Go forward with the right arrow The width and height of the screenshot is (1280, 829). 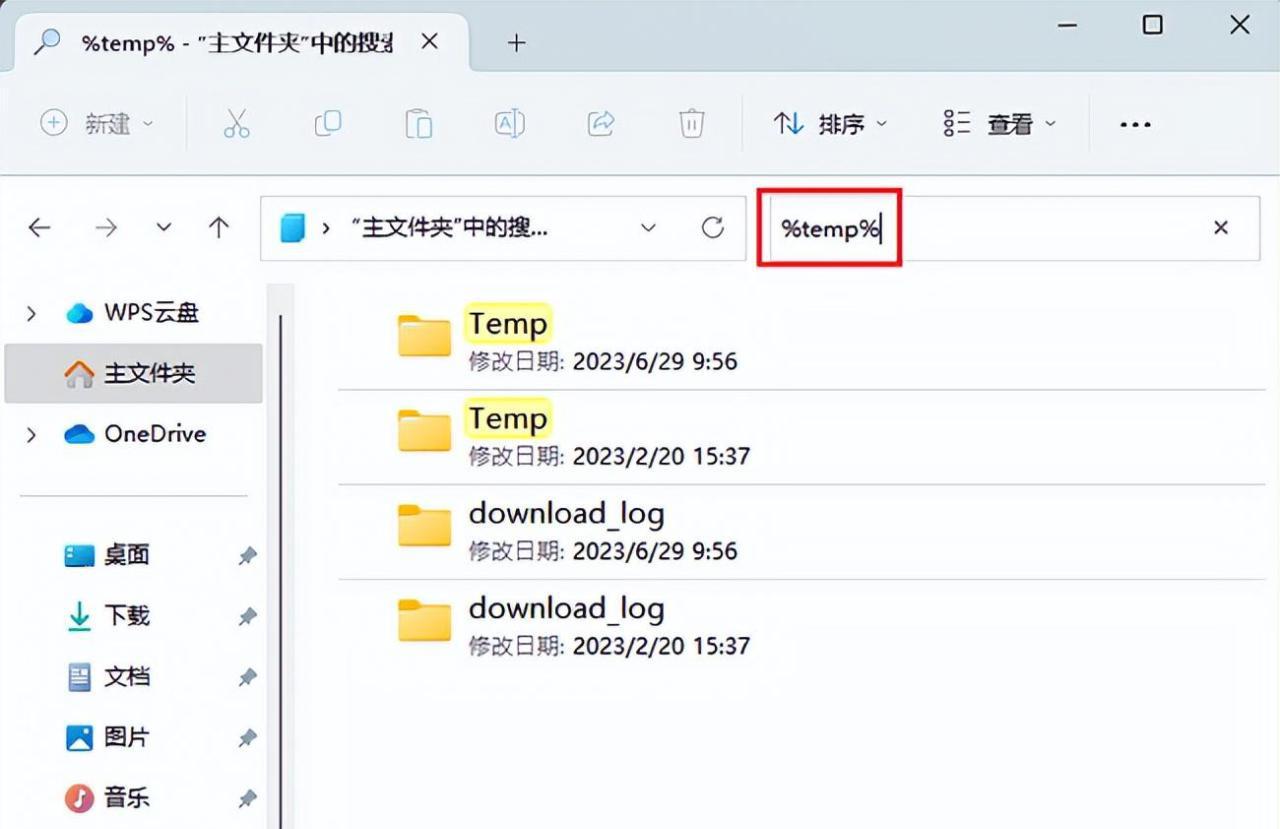point(105,228)
